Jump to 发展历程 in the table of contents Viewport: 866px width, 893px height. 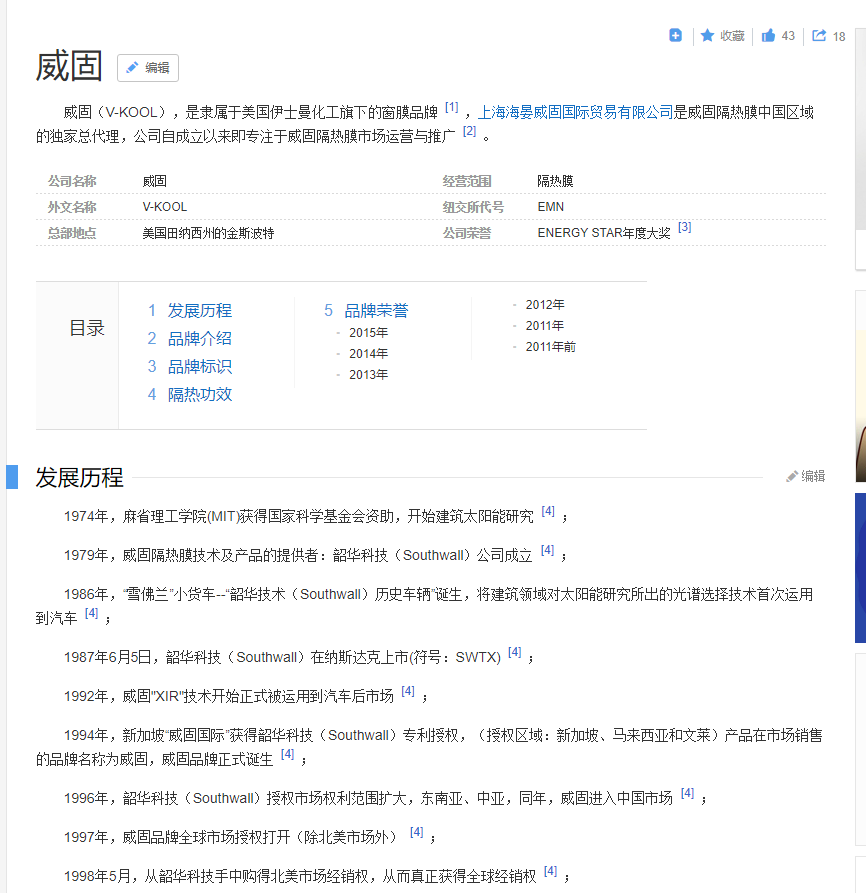199,310
